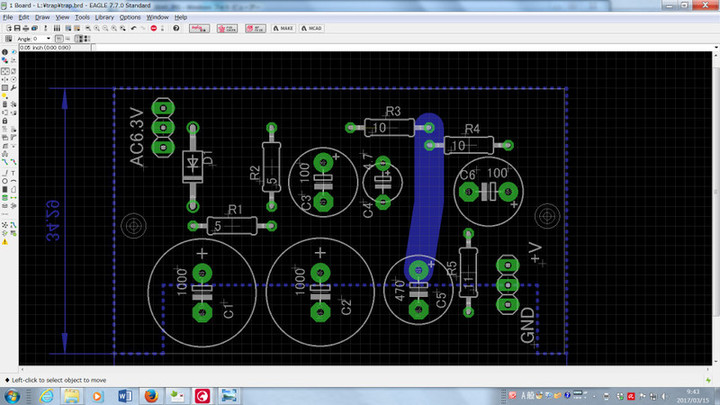Open Microsoft Word from the taskbar
The width and height of the screenshot is (720, 405).
point(125,395)
